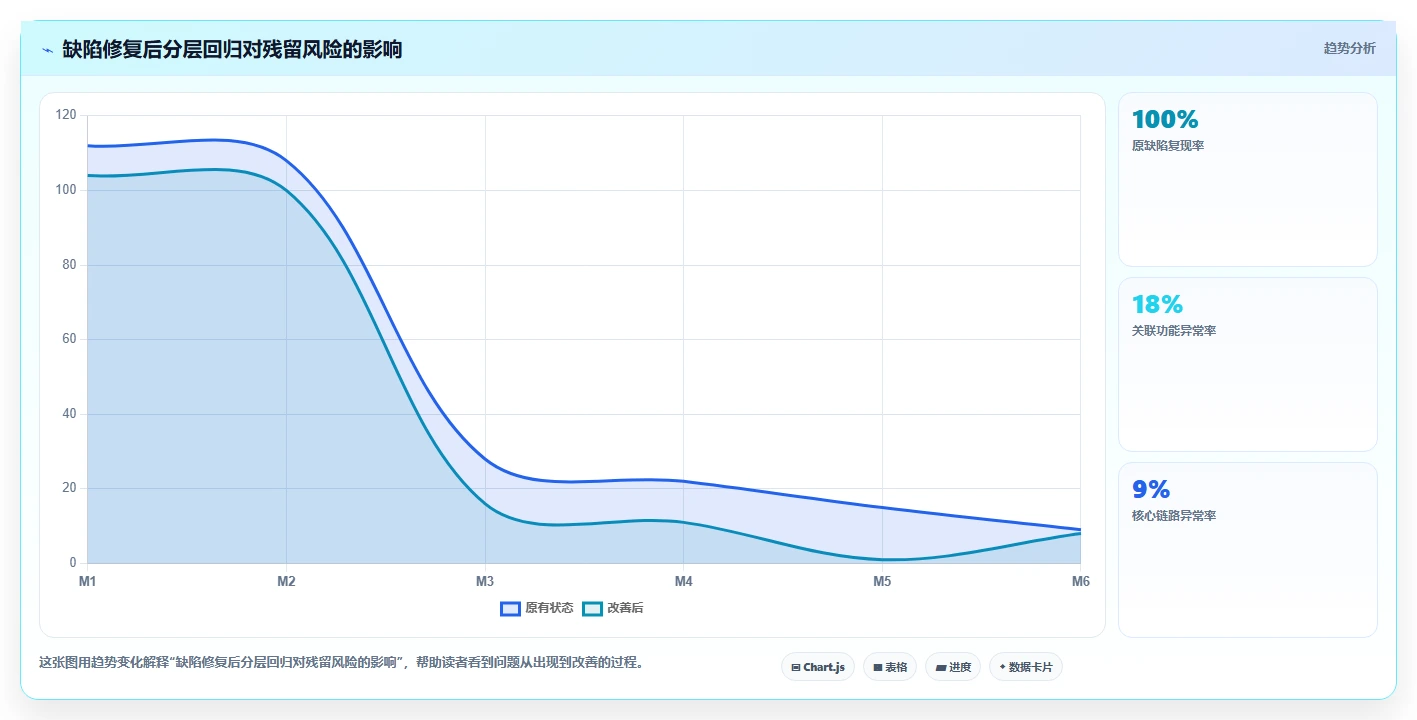Click the 关联功能异常率 label
1417x720 pixels.
[1174, 331]
